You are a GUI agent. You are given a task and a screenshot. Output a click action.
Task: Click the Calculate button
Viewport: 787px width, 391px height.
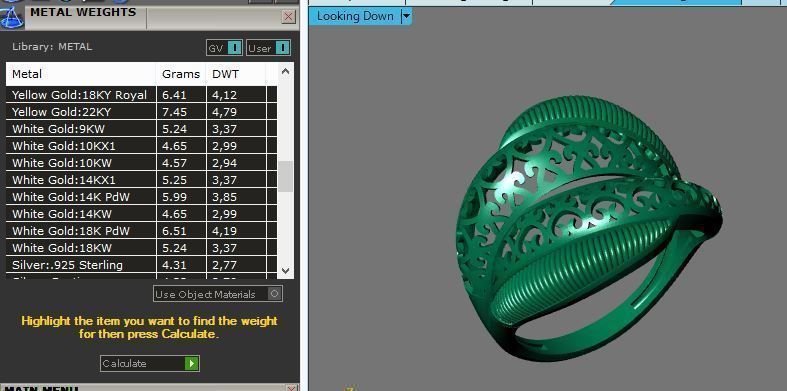click(x=150, y=363)
